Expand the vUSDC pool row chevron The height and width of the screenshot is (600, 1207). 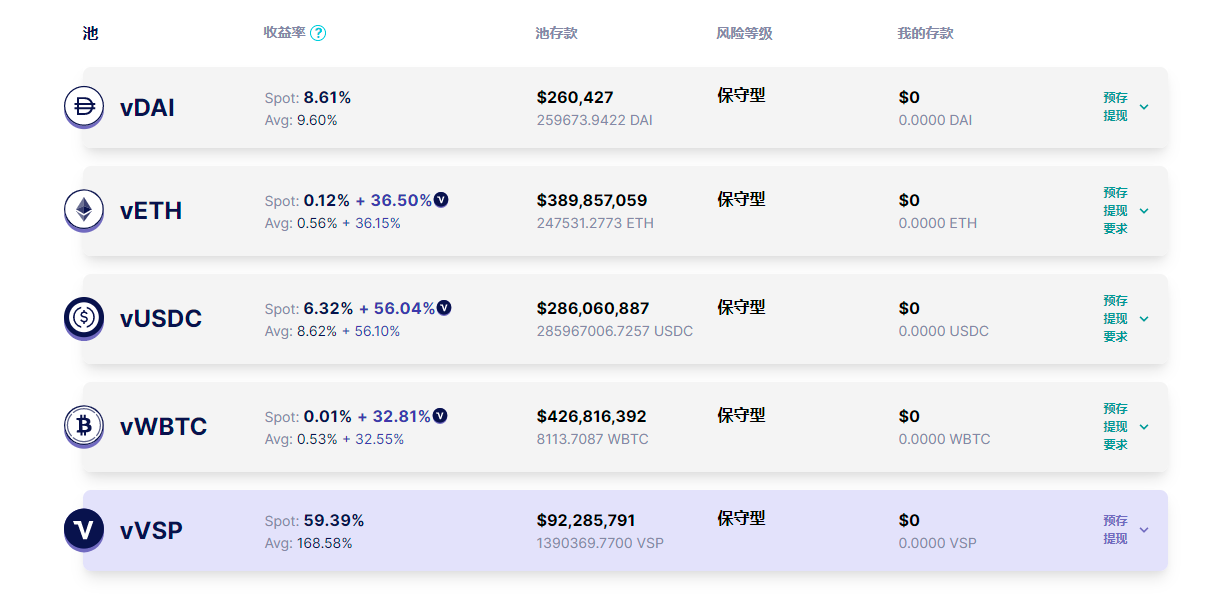point(1144,319)
